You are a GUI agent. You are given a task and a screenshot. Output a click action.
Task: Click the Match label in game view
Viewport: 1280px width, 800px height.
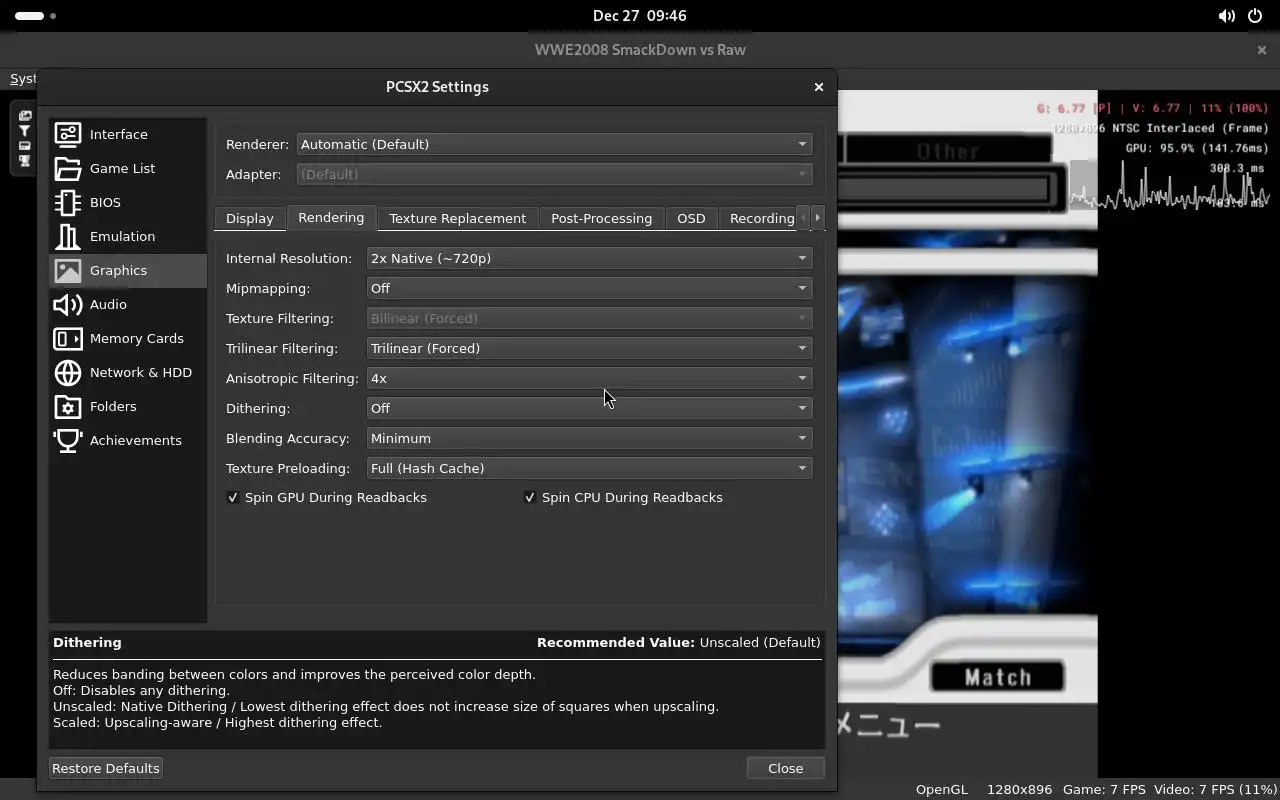[x=998, y=677]
